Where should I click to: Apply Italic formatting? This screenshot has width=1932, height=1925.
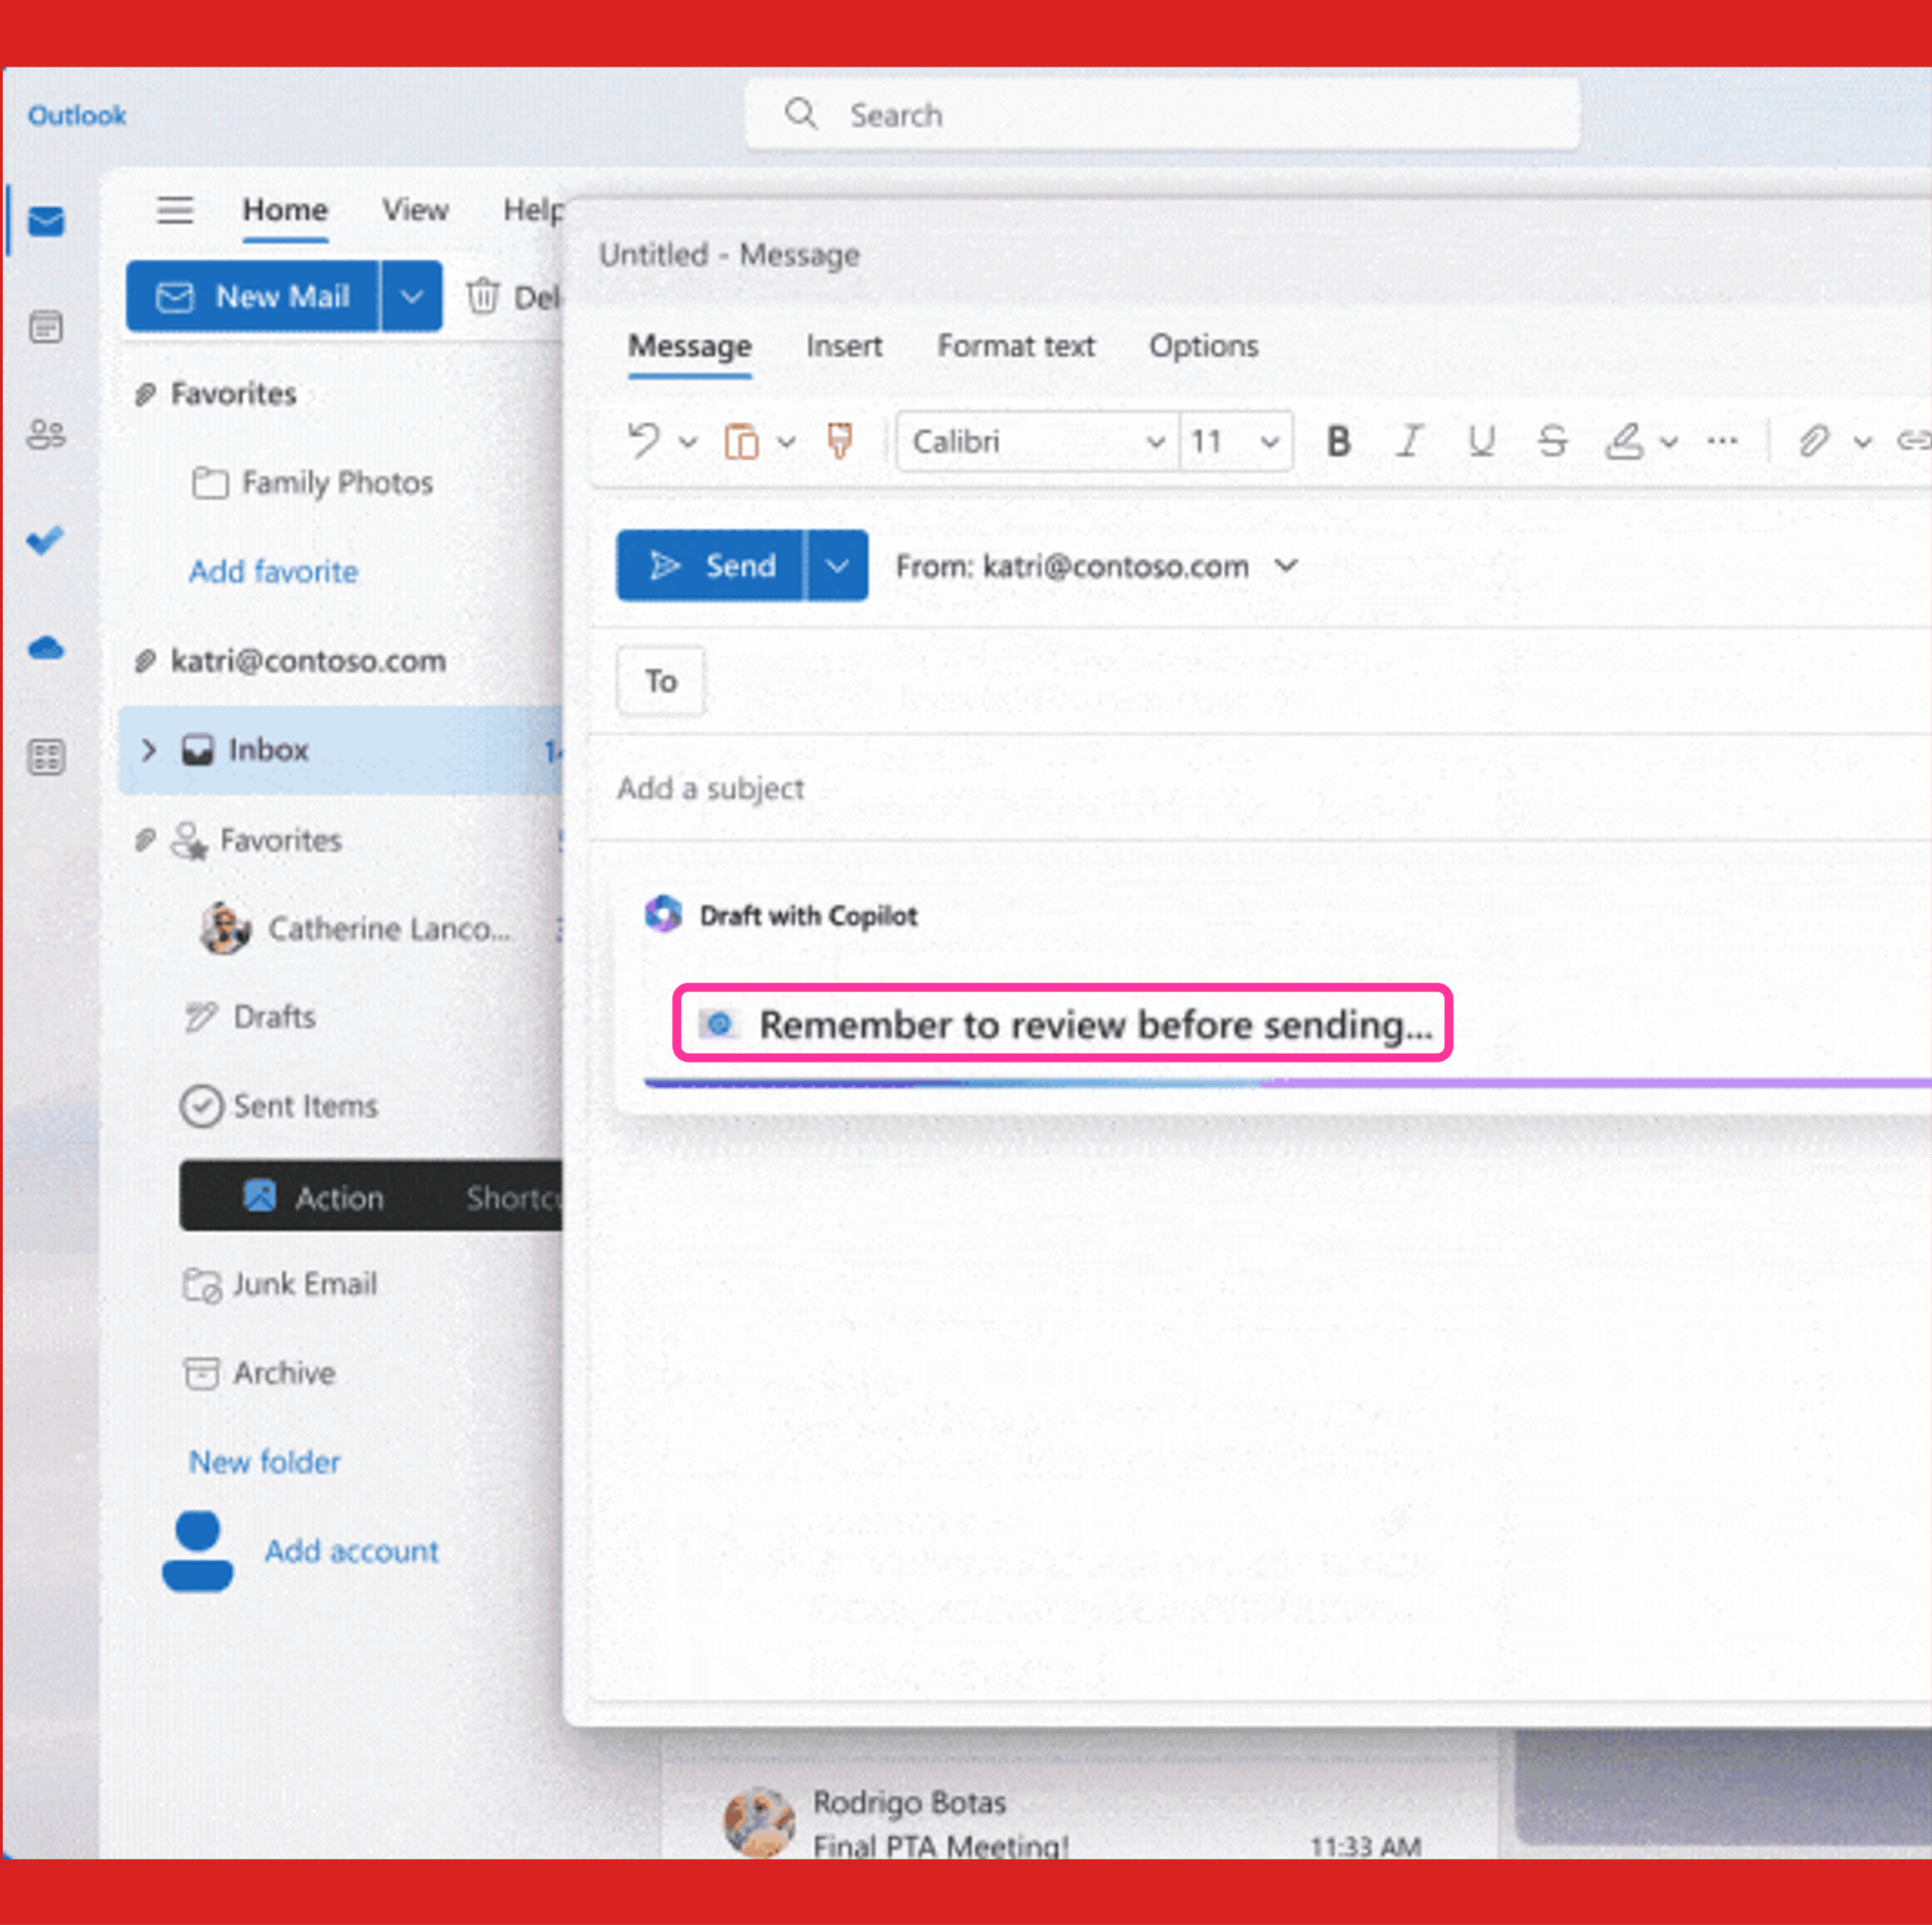1410,441
